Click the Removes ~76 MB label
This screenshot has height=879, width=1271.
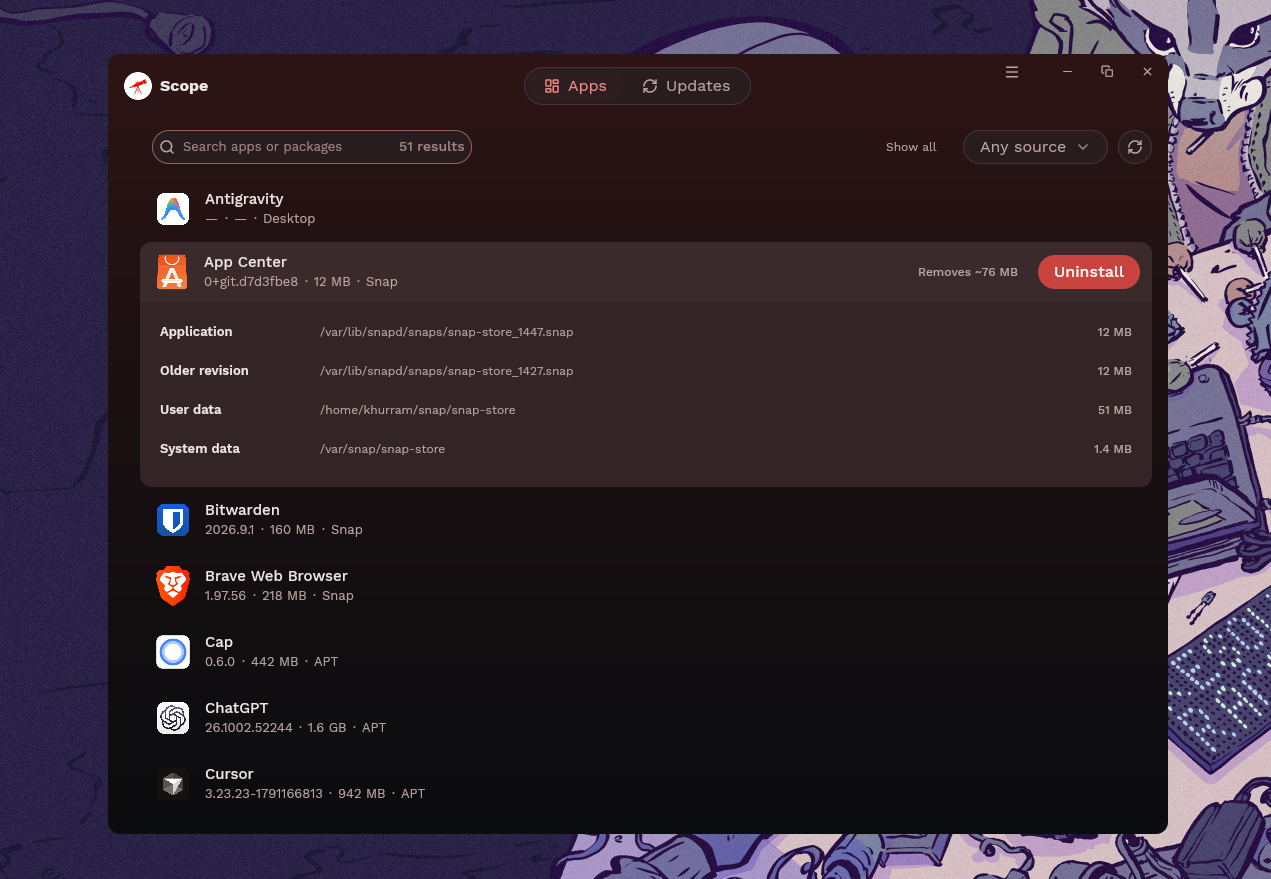click(x=968, y=272)
